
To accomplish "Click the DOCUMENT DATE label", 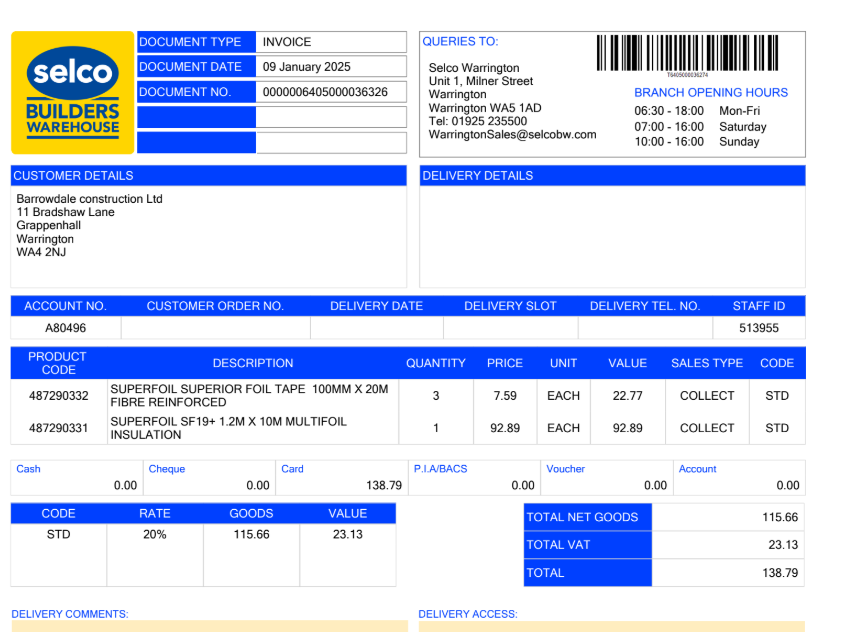I will point(190,67).
